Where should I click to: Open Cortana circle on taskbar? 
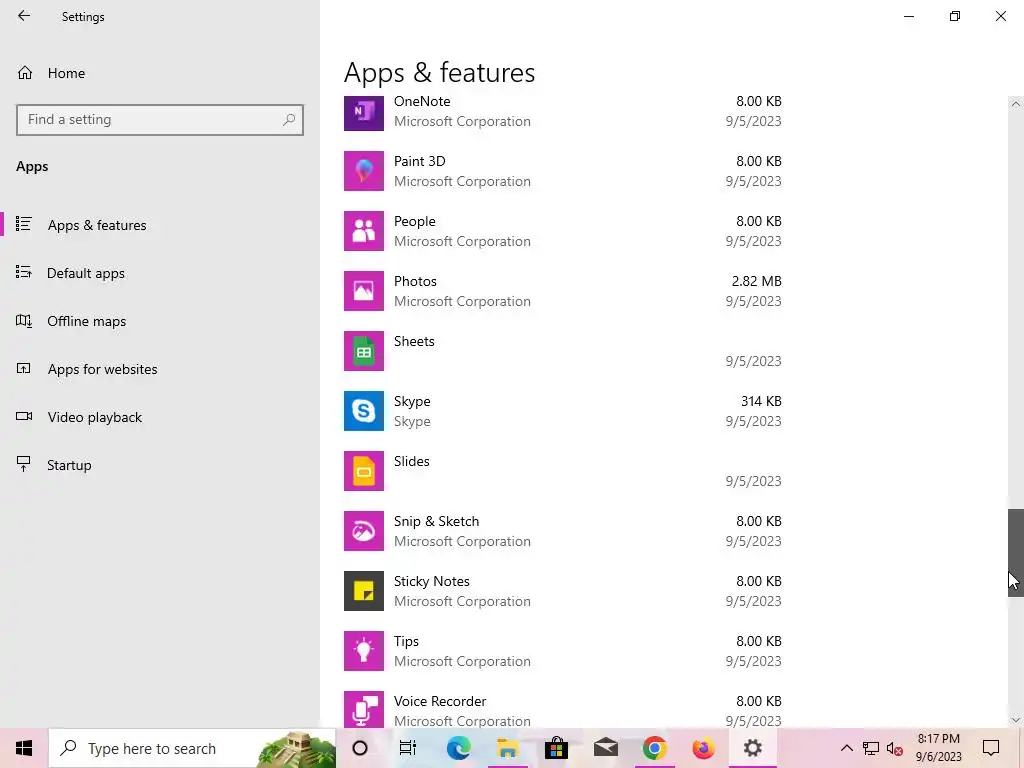[x=360, y=748]
